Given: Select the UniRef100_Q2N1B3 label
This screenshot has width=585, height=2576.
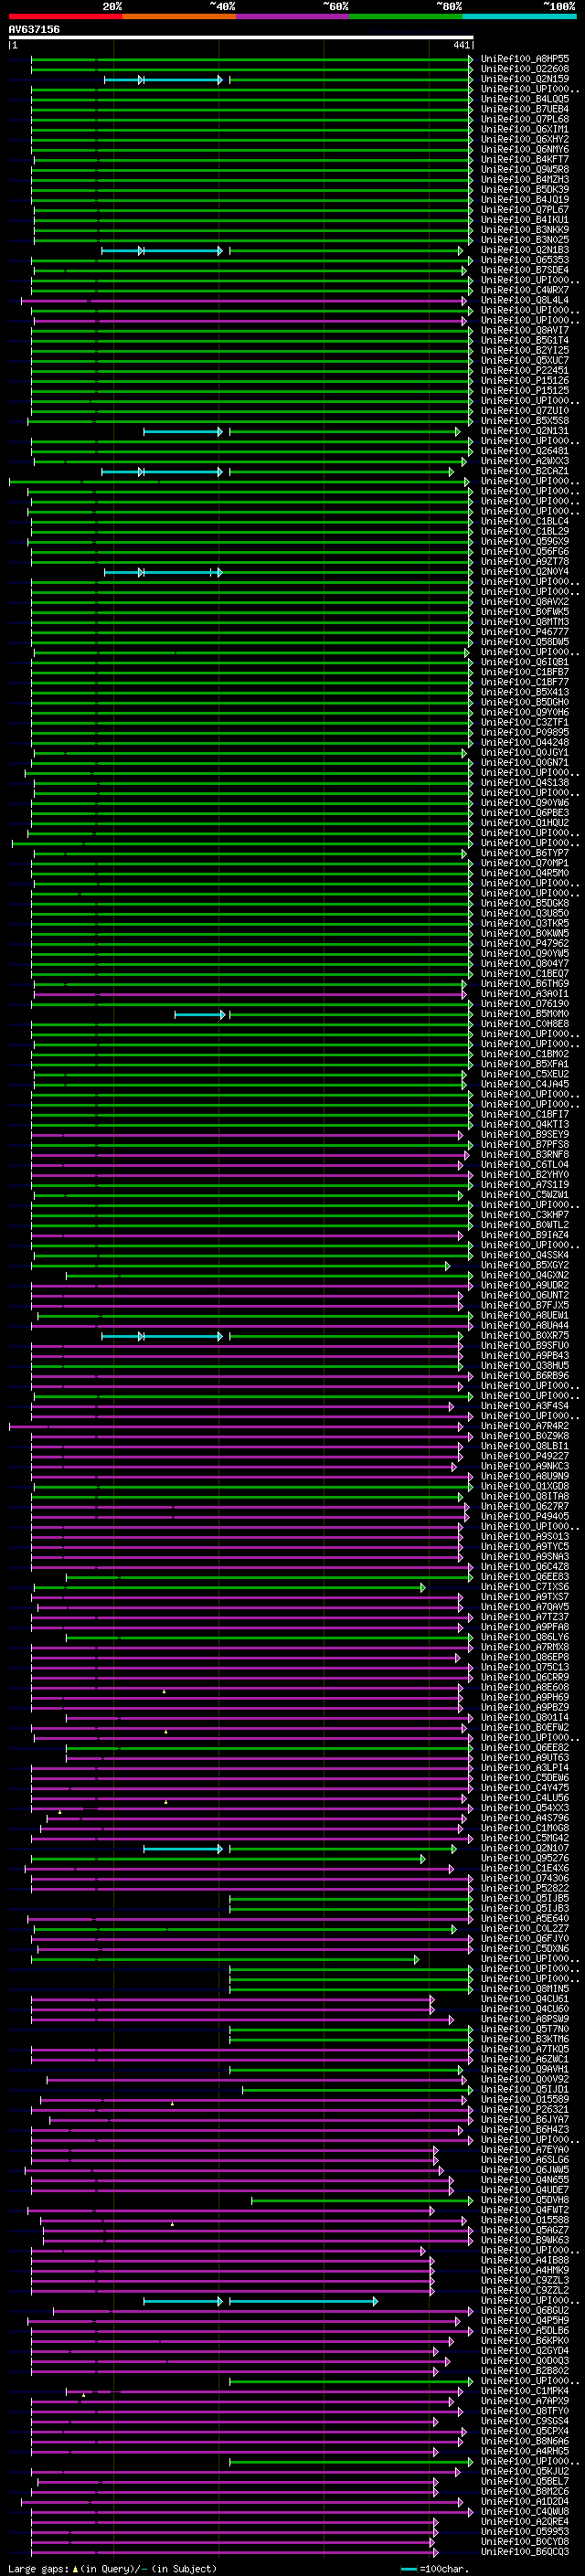Looking at the screenshot, I should 525,250.
